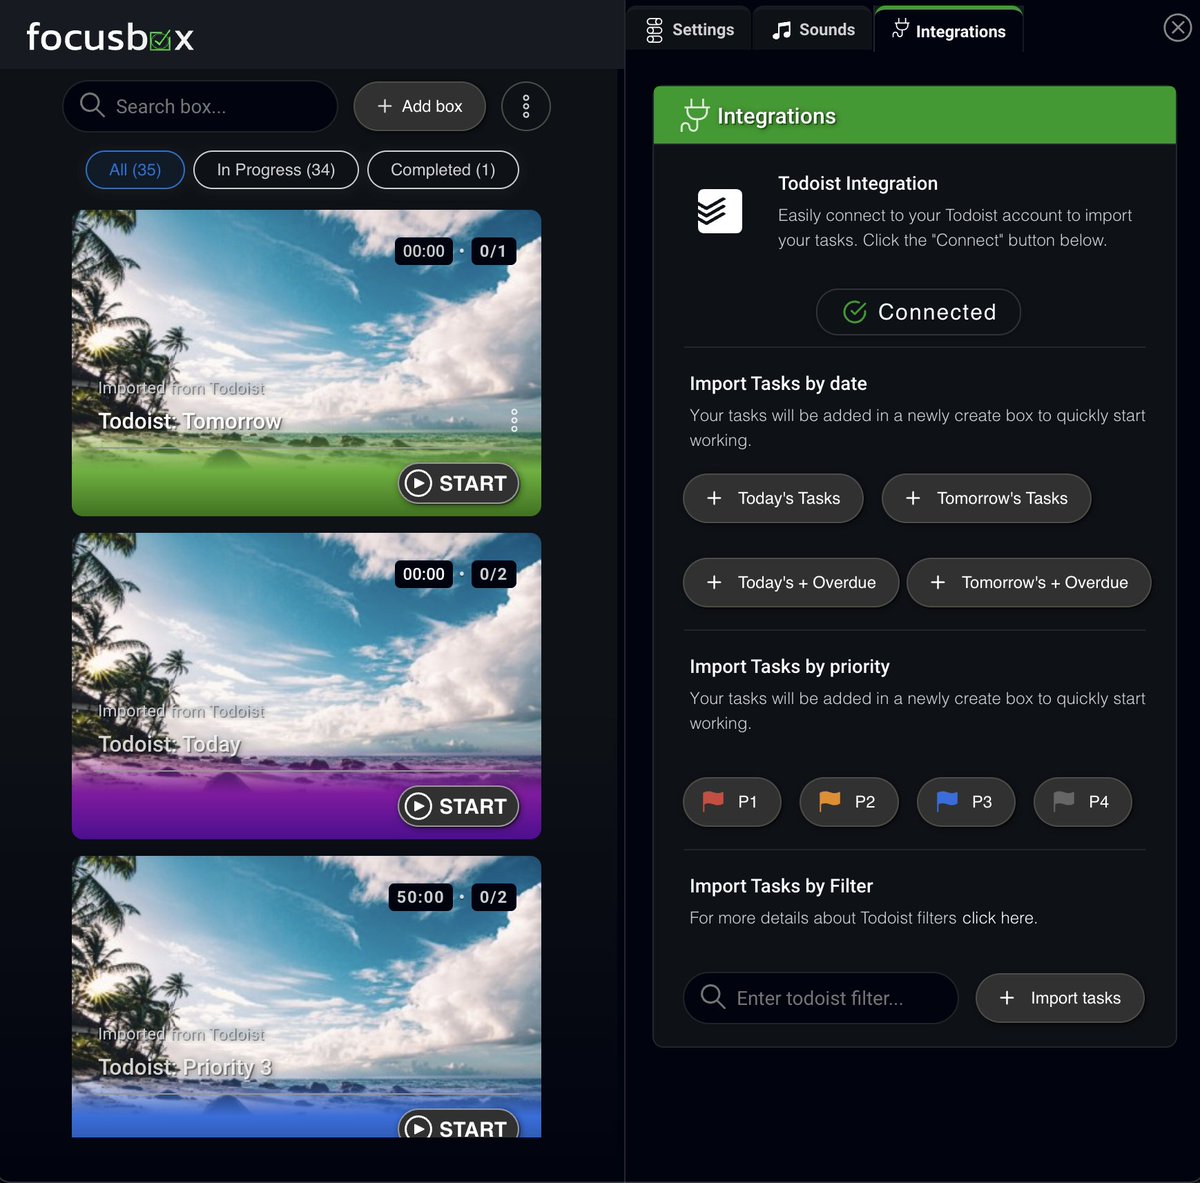Select the Integrations tab
The height and width of the screenshot is (1183, 1200).
[949, 30]
